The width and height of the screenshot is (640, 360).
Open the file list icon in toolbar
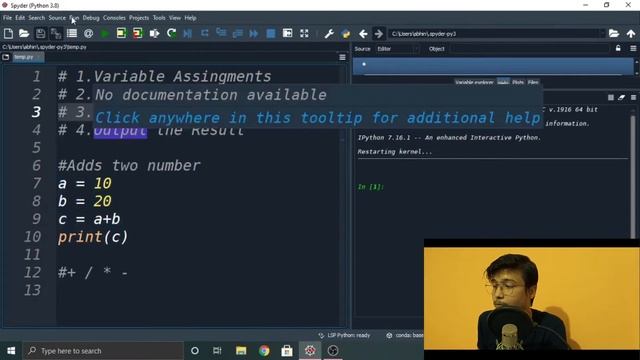point(72,33)
